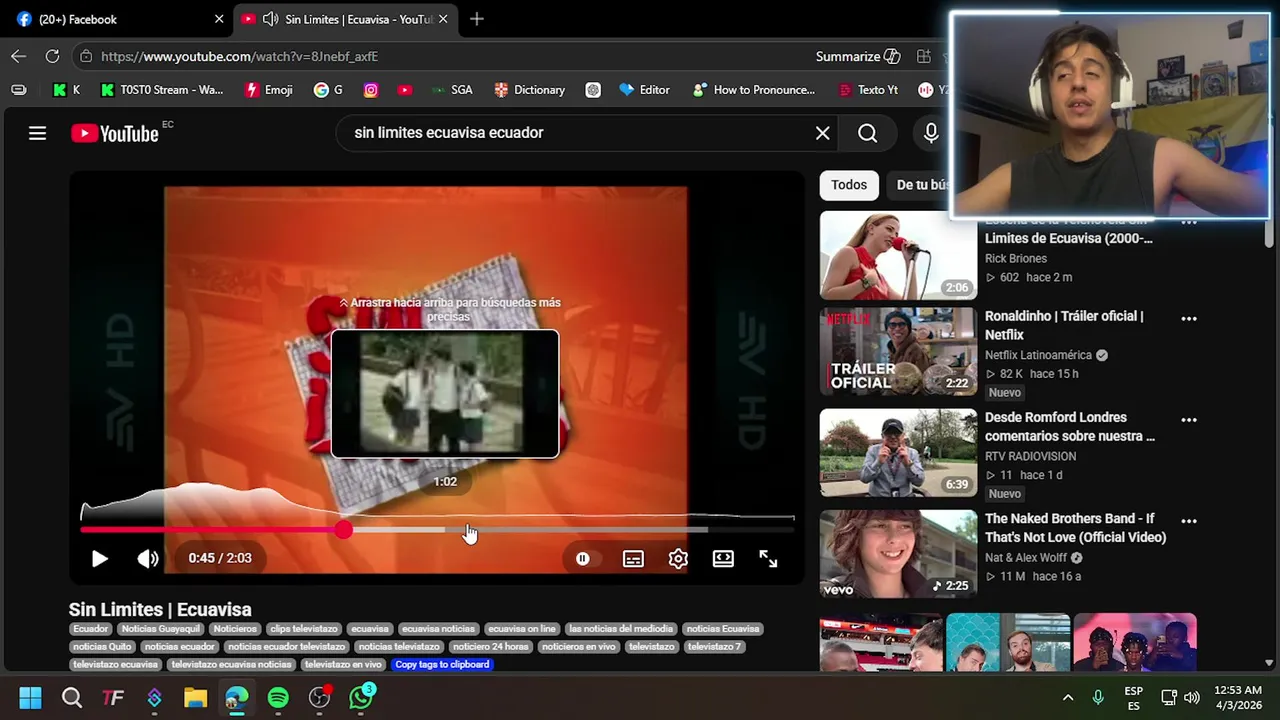The image size is (1280, 720).
Task: Open the ChatGPT bookmark icon
Action: point(593,90)
